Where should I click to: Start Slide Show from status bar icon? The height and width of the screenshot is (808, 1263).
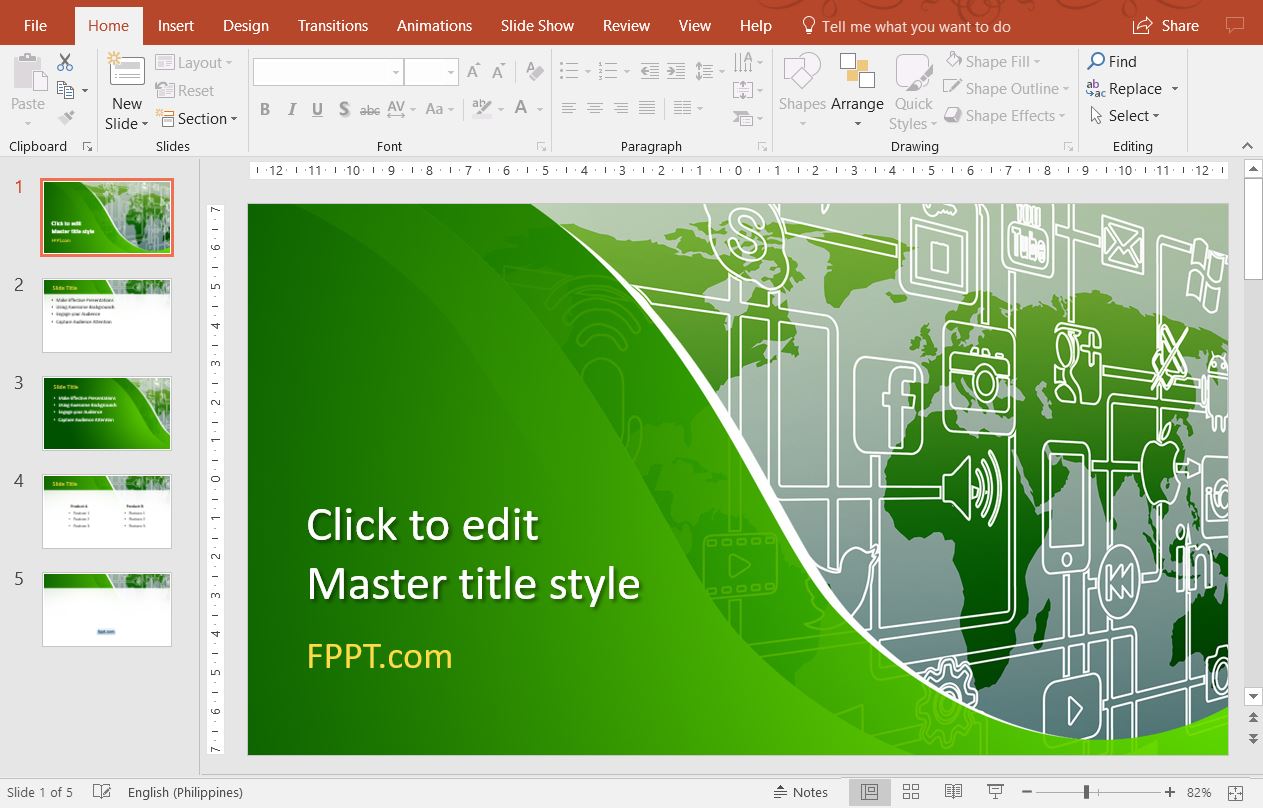point(995,792)
